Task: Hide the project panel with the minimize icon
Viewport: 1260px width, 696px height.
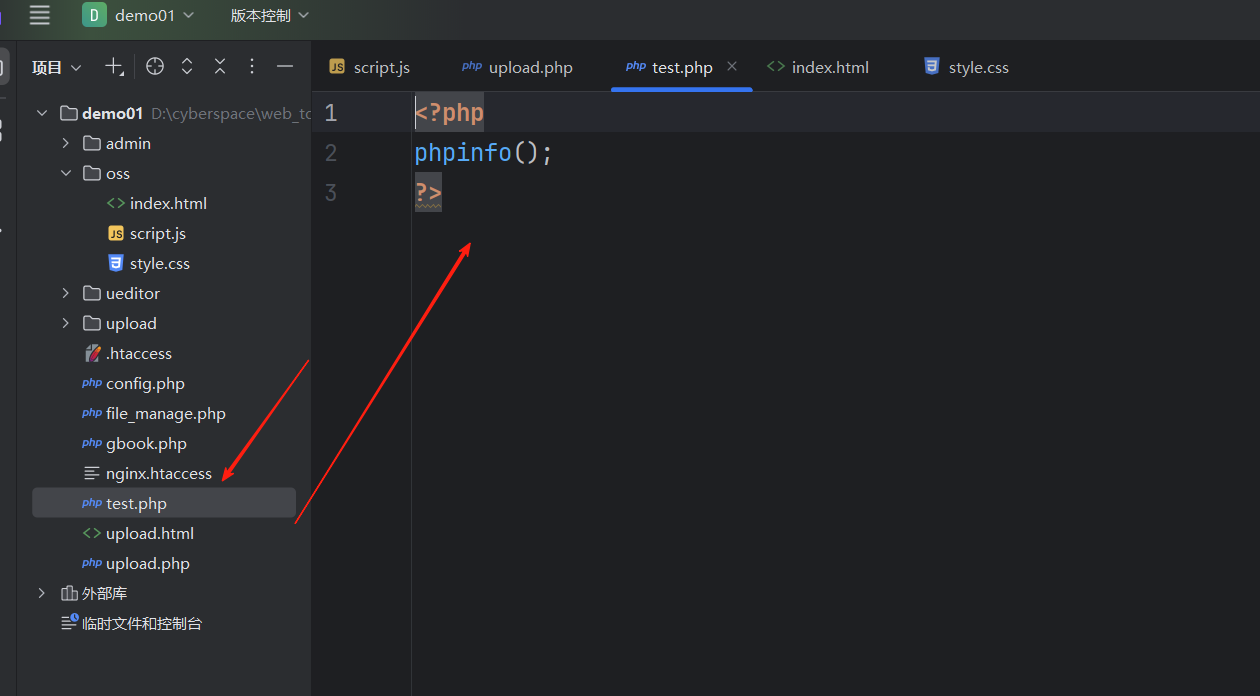Action: 285,66
